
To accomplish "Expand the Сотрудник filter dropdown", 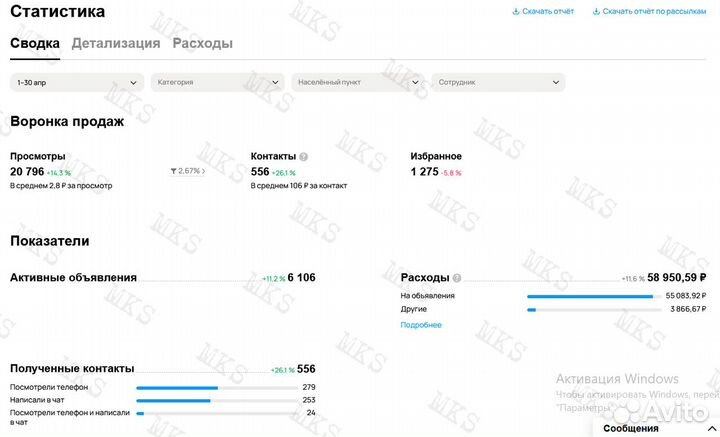I will click(497, 82).
